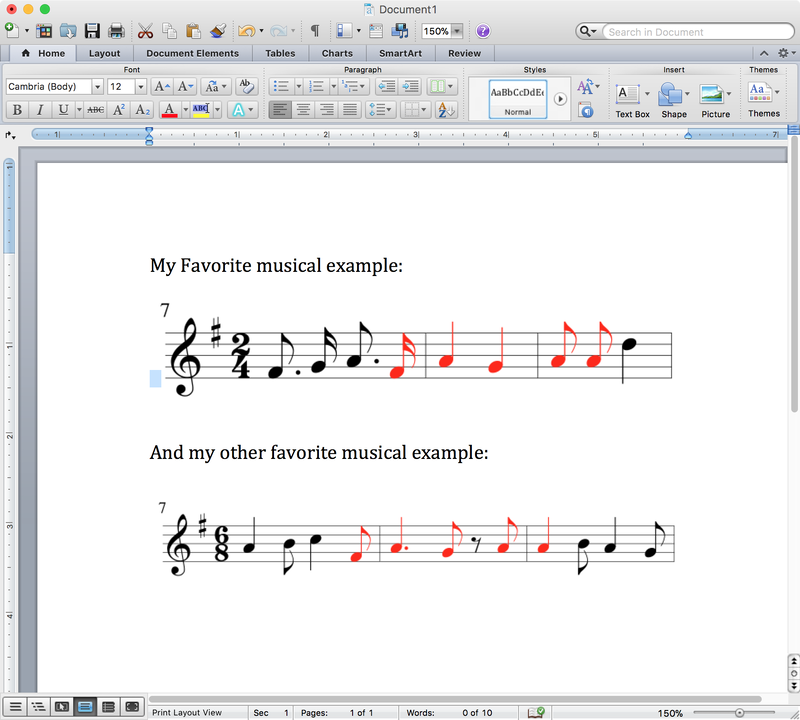Click the Picture insert icon
Viewport: 800px width, 720px height.
point(714,96)
